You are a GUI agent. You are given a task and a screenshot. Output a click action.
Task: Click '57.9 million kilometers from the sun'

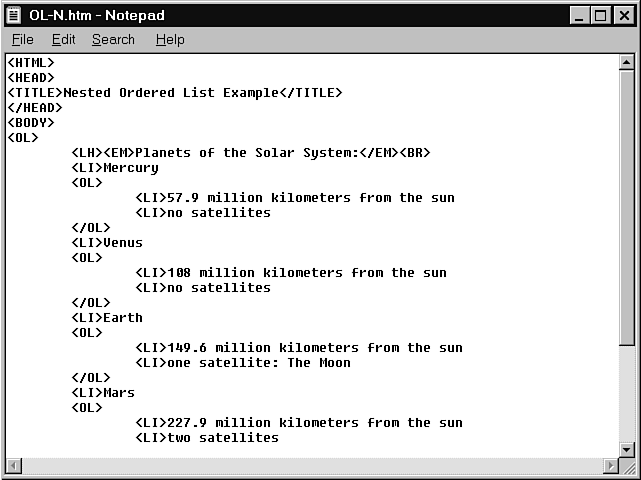tap(311, 197)
